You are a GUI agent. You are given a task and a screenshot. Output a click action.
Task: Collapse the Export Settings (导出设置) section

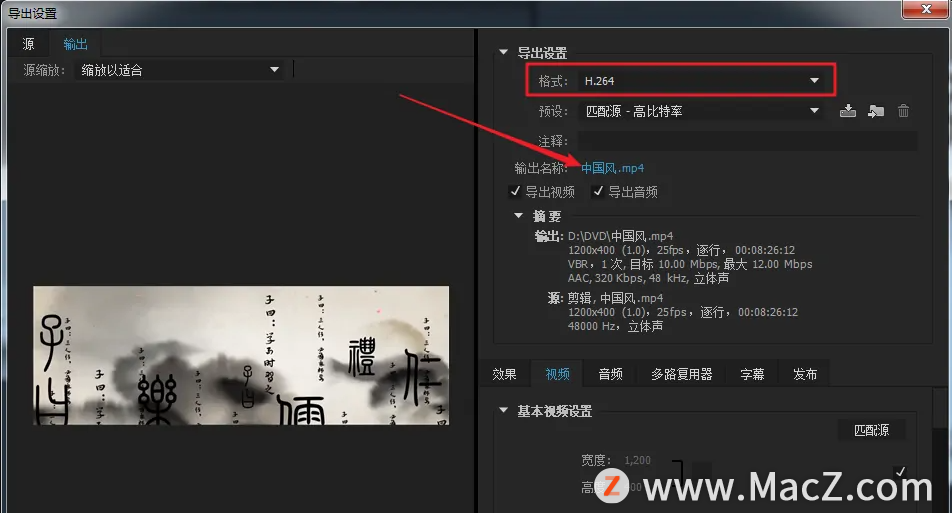click(x=503, y=52)
